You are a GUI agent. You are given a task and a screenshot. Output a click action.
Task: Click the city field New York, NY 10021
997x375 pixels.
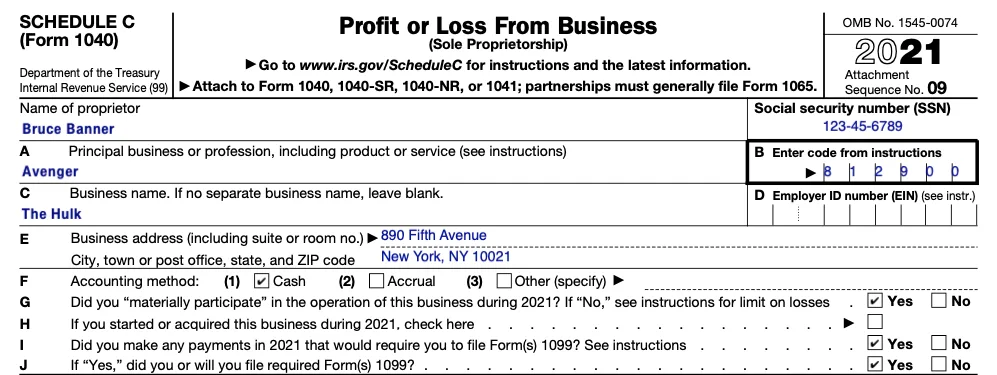[x=678, y=257]
